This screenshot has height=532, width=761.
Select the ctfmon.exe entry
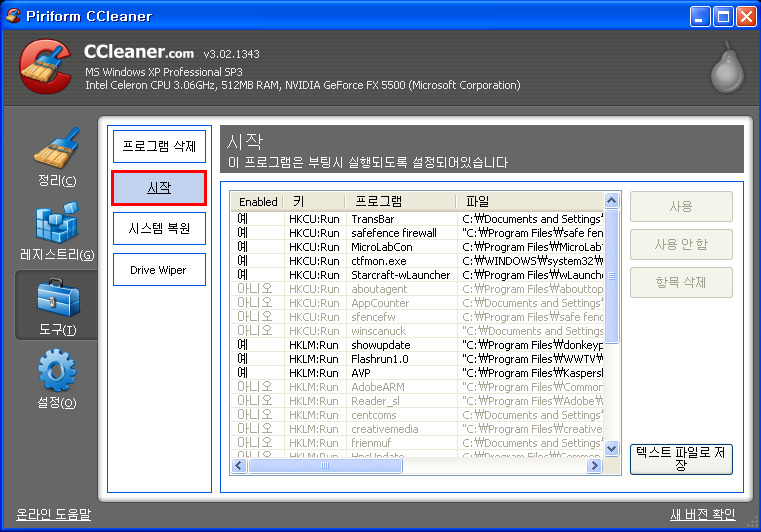point(417,261)
